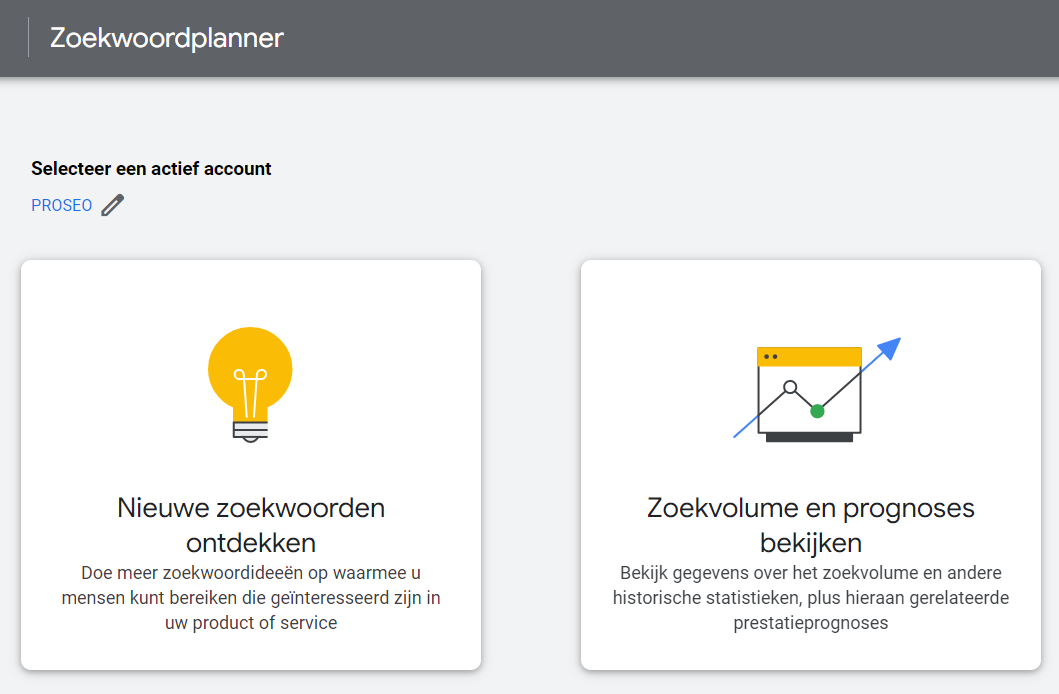Click the chart window illustration with arrow
The width and height of the screenshot is (1059, 694).
[x=817, y=390]
